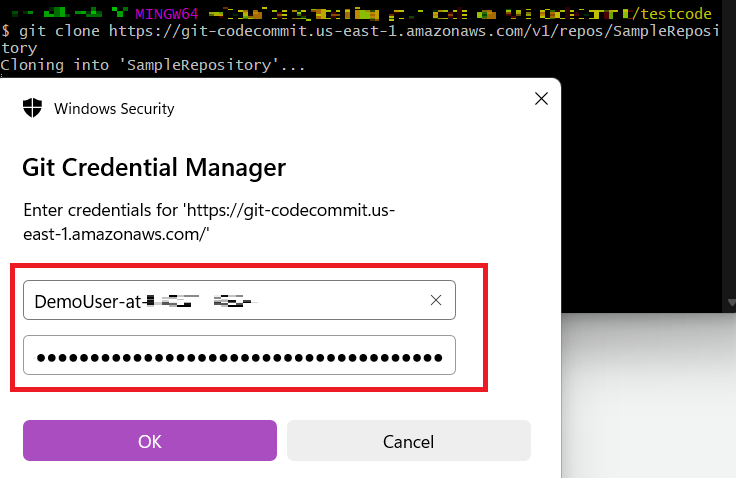
Task: Click the wrapped 'tory' text in the terminal
Action: click(19, 48)
